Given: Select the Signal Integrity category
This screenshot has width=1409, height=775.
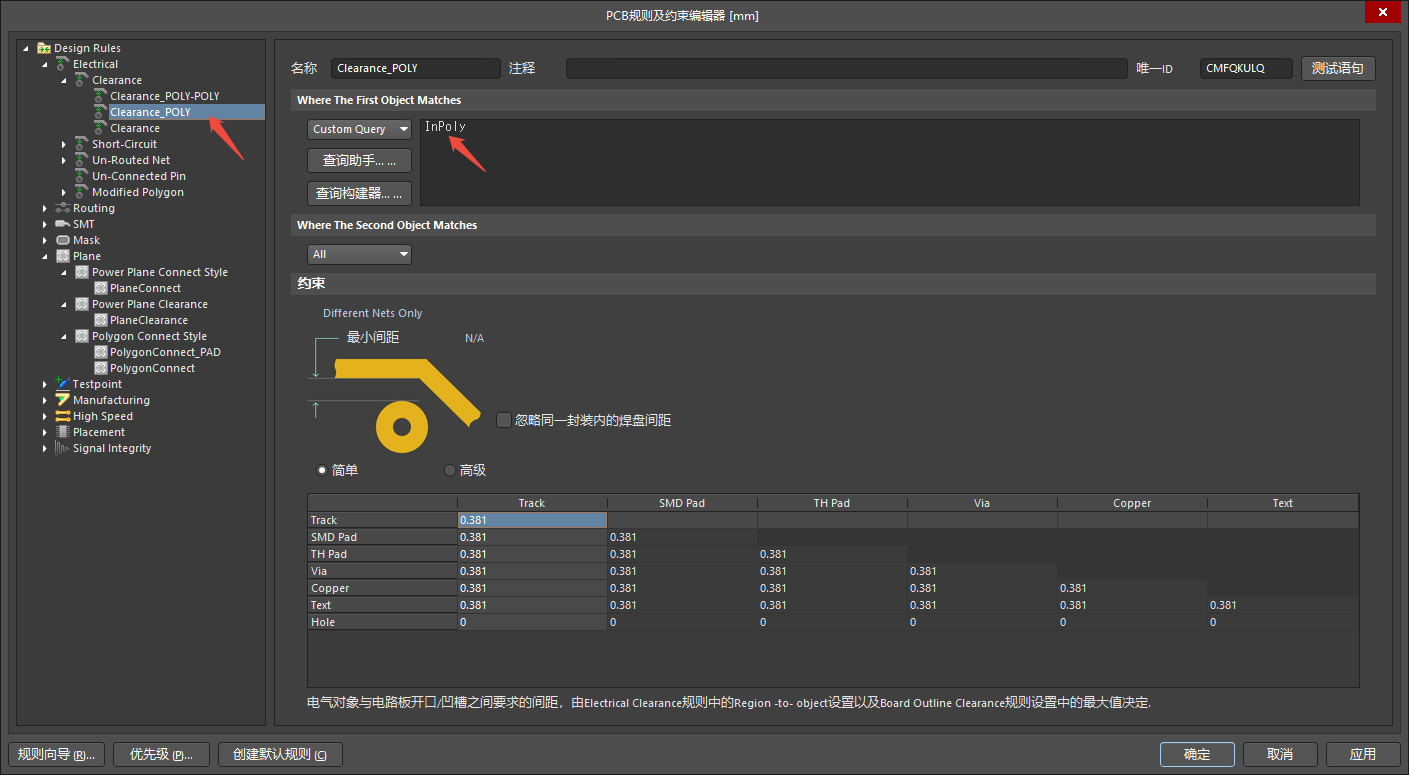Looking at the screenshot, I should (x=112, y=448).
